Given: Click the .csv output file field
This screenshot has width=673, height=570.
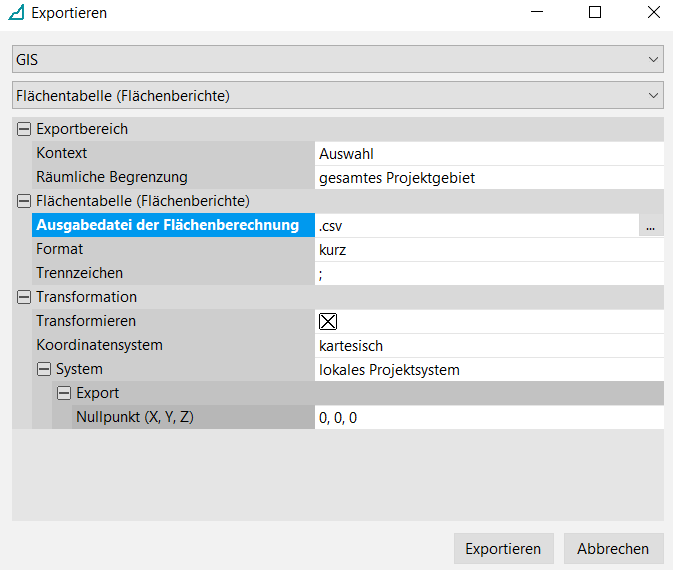Looking at the screenshot, I should (x=475, y=226).
